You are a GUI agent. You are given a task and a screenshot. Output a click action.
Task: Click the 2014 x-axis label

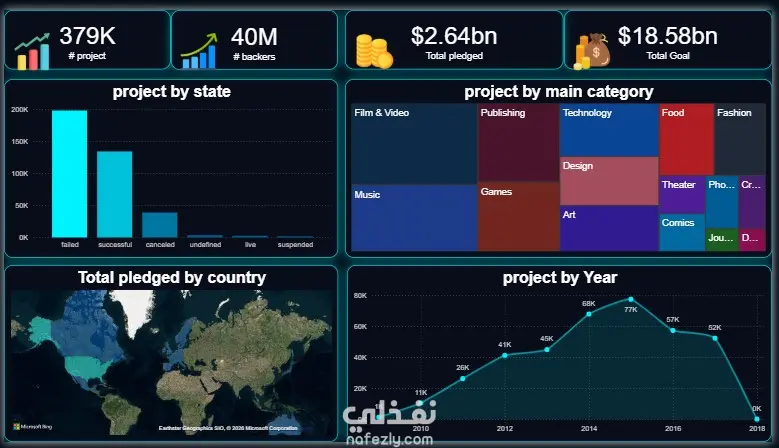[589, 428]
